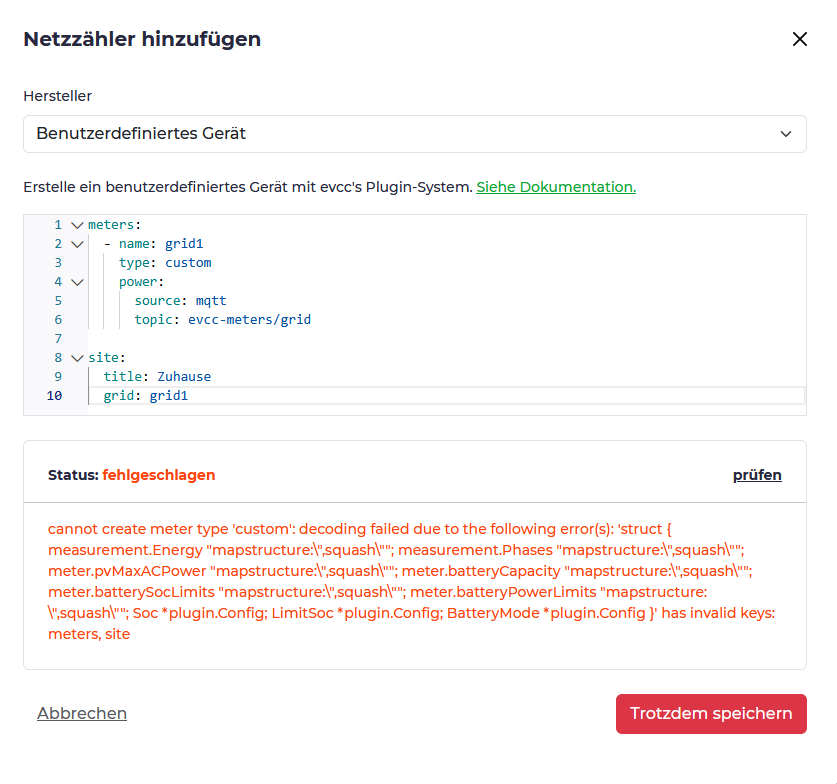837x784 pixels.
Task: Collapse the power block fold arrow
Action: (x=77, y=282)
